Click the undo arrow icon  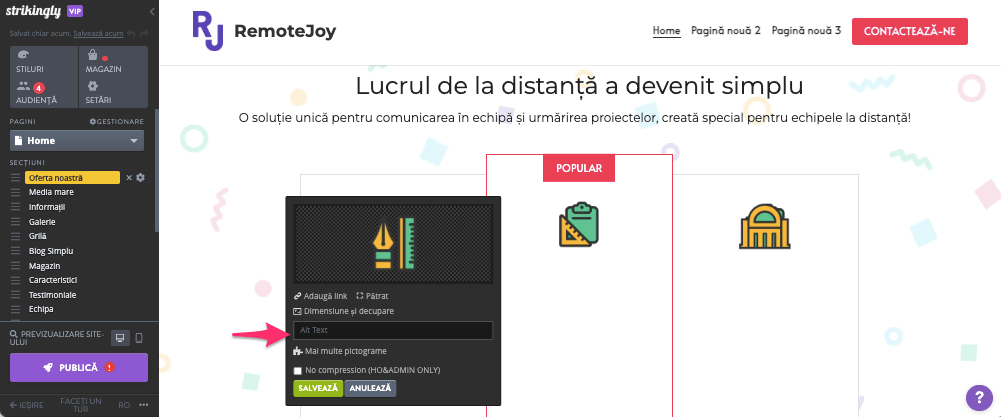(x=131, y=33)
